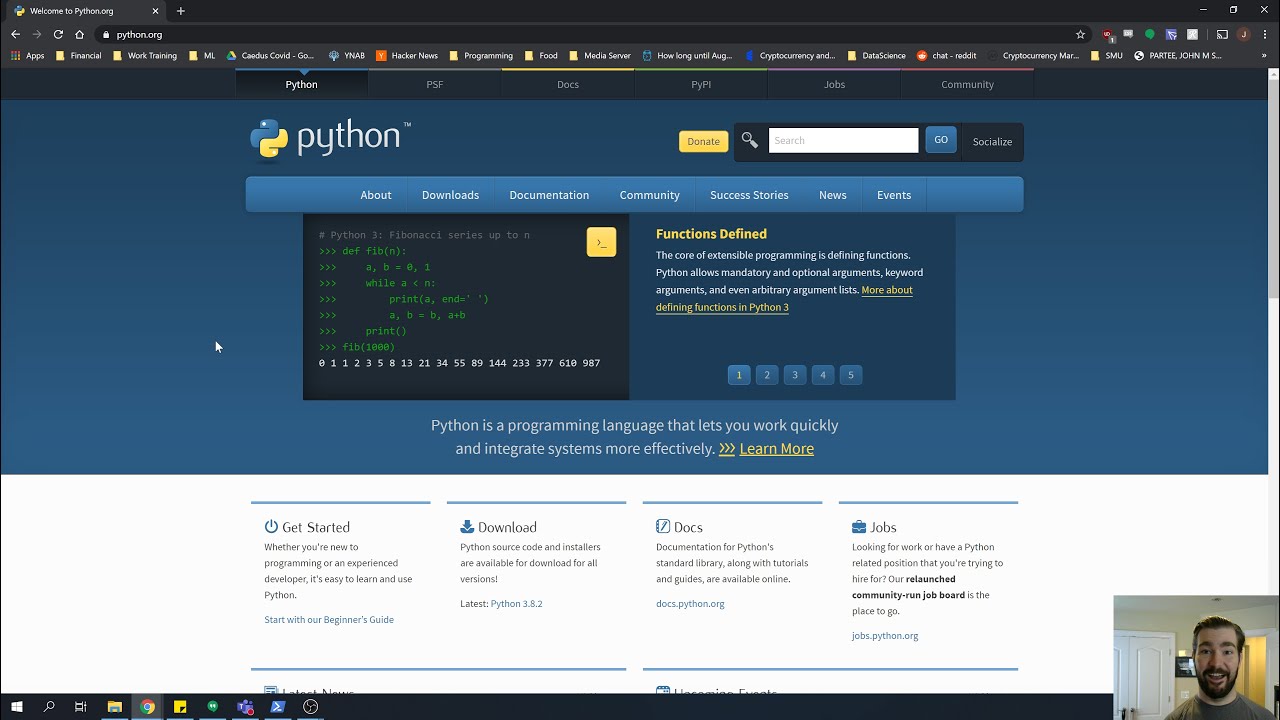The height and width of the screenshot is (720, 1280).
Task: Open OBS Studio from the taskbar
Action: click(311, 707)
